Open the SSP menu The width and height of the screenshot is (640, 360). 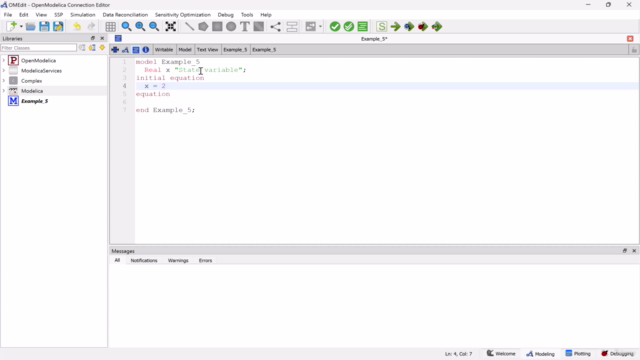58,15
